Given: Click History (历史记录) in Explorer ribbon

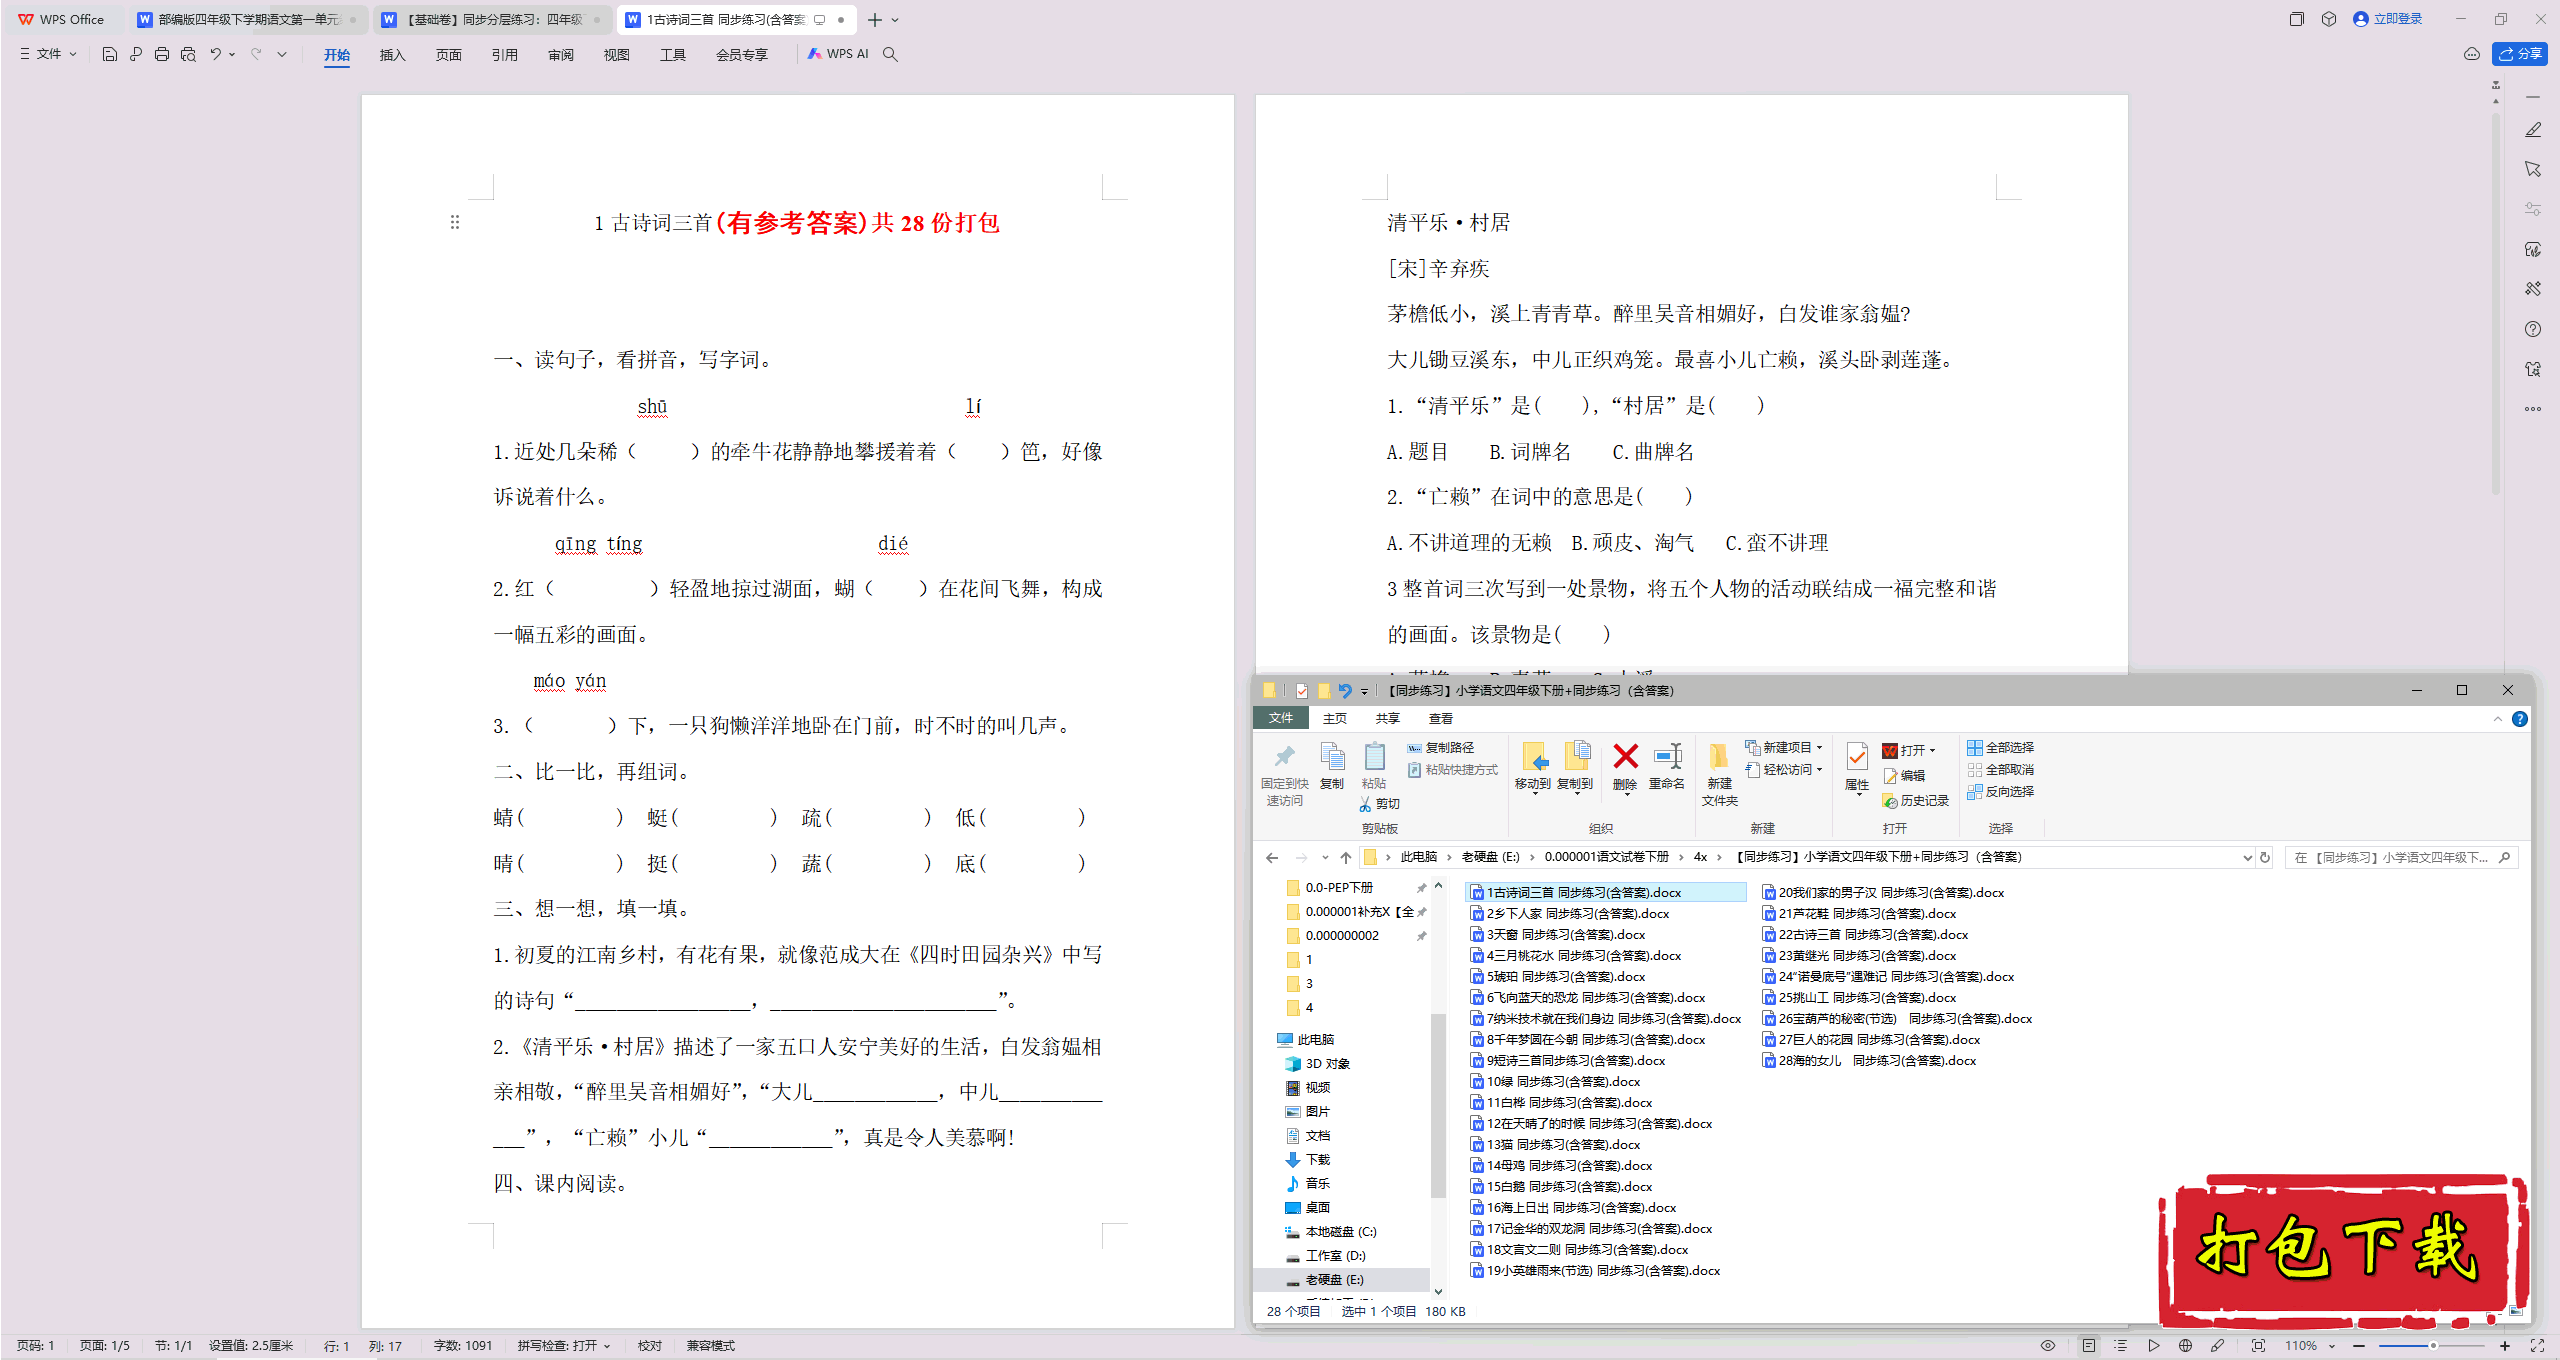Looking at the screenshot, I should [x=1916, y=801].
